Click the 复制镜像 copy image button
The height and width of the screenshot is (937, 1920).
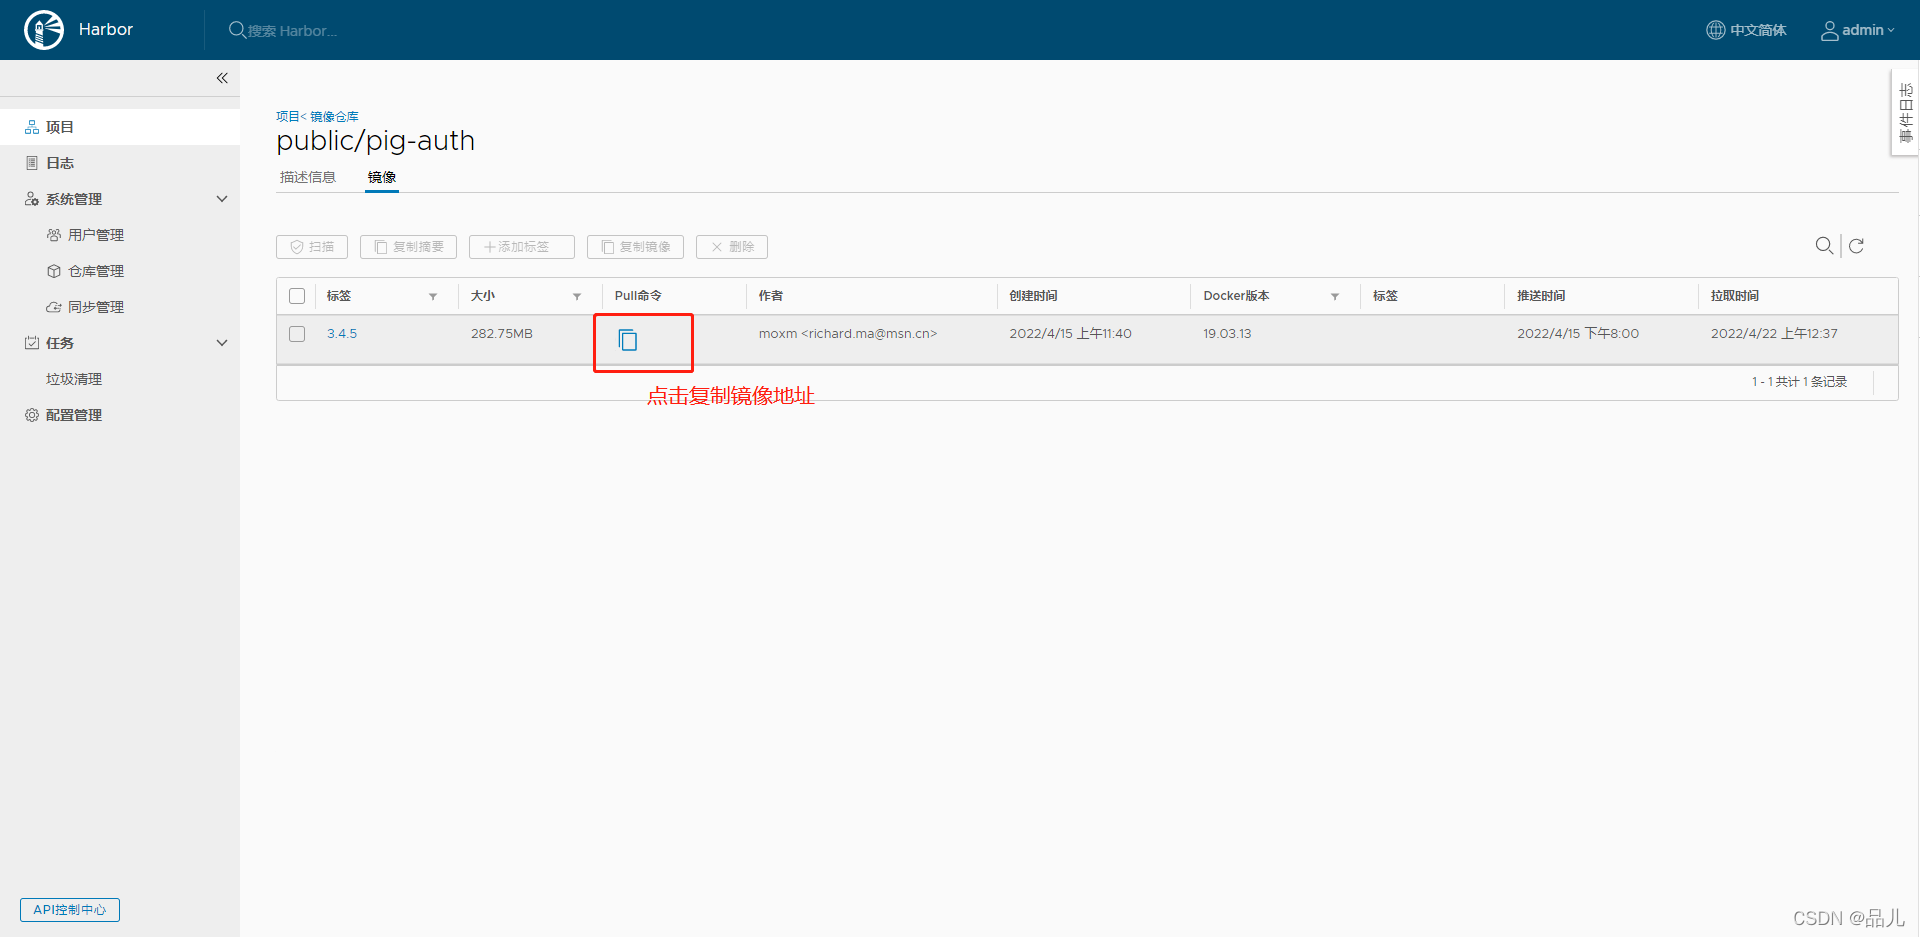coord(635,247)
